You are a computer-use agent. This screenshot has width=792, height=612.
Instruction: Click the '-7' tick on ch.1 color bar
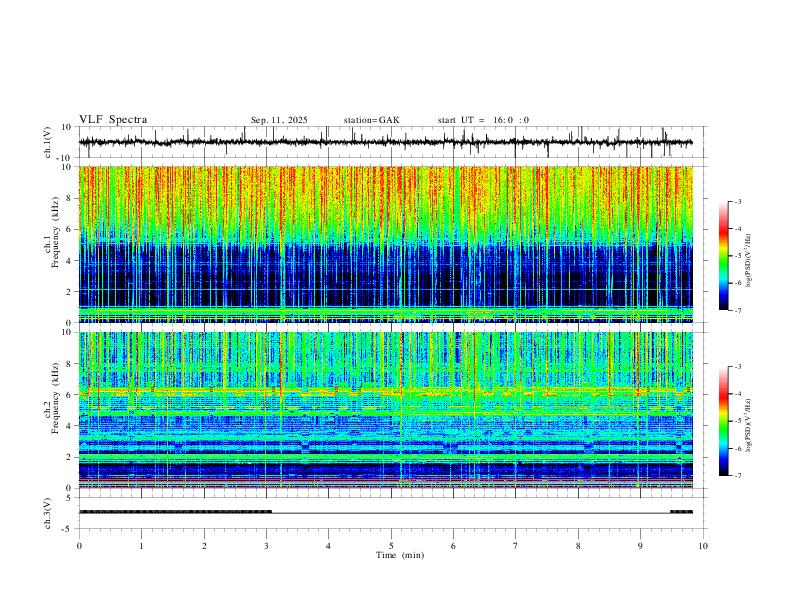click(738, 311)
